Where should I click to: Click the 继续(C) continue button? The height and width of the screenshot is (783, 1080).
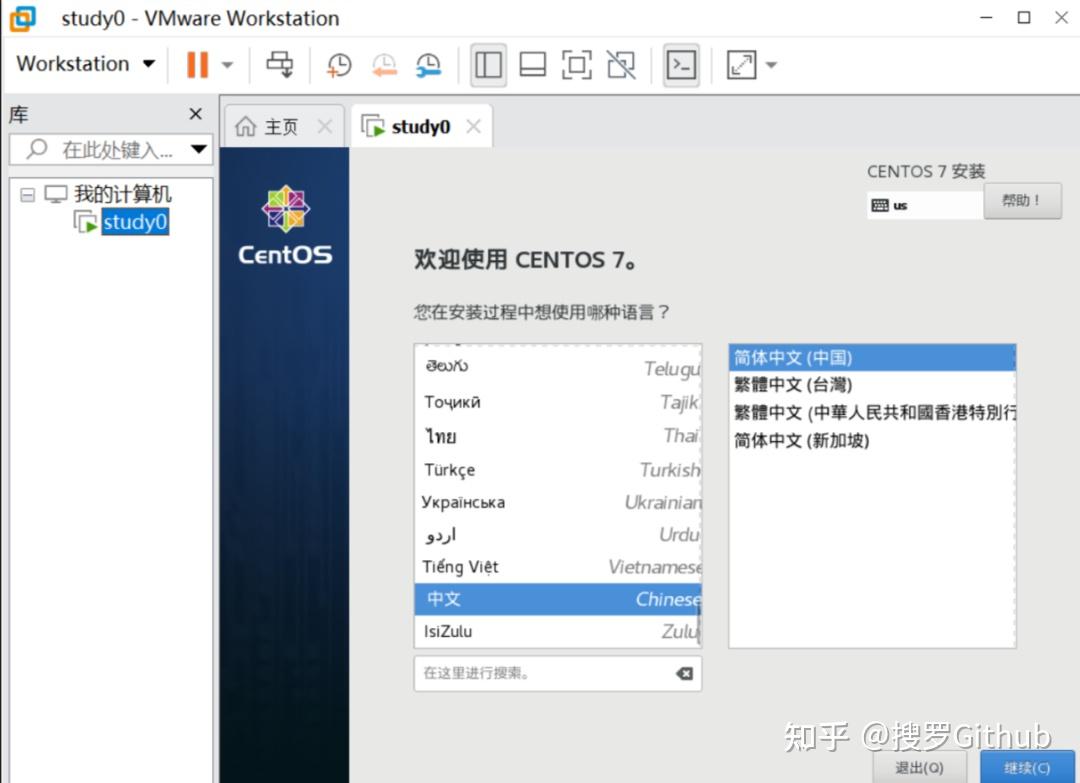tap(1027, 767)
